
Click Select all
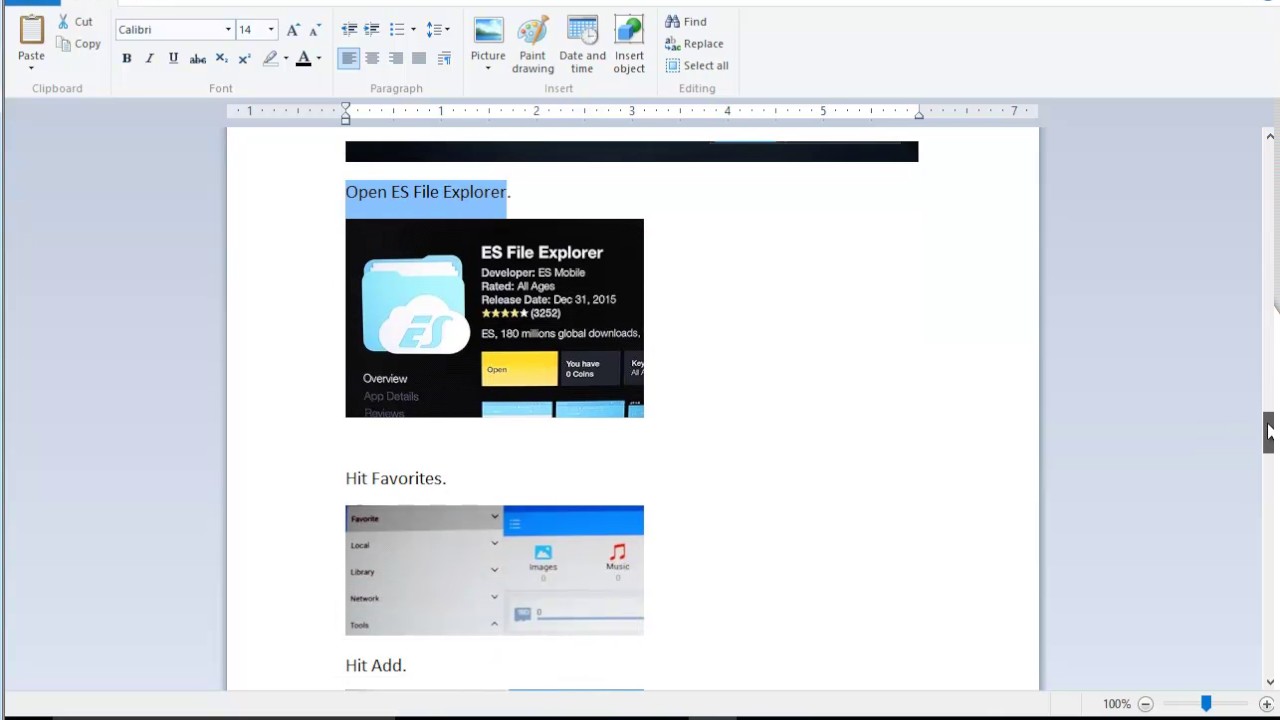pos(697,65)
